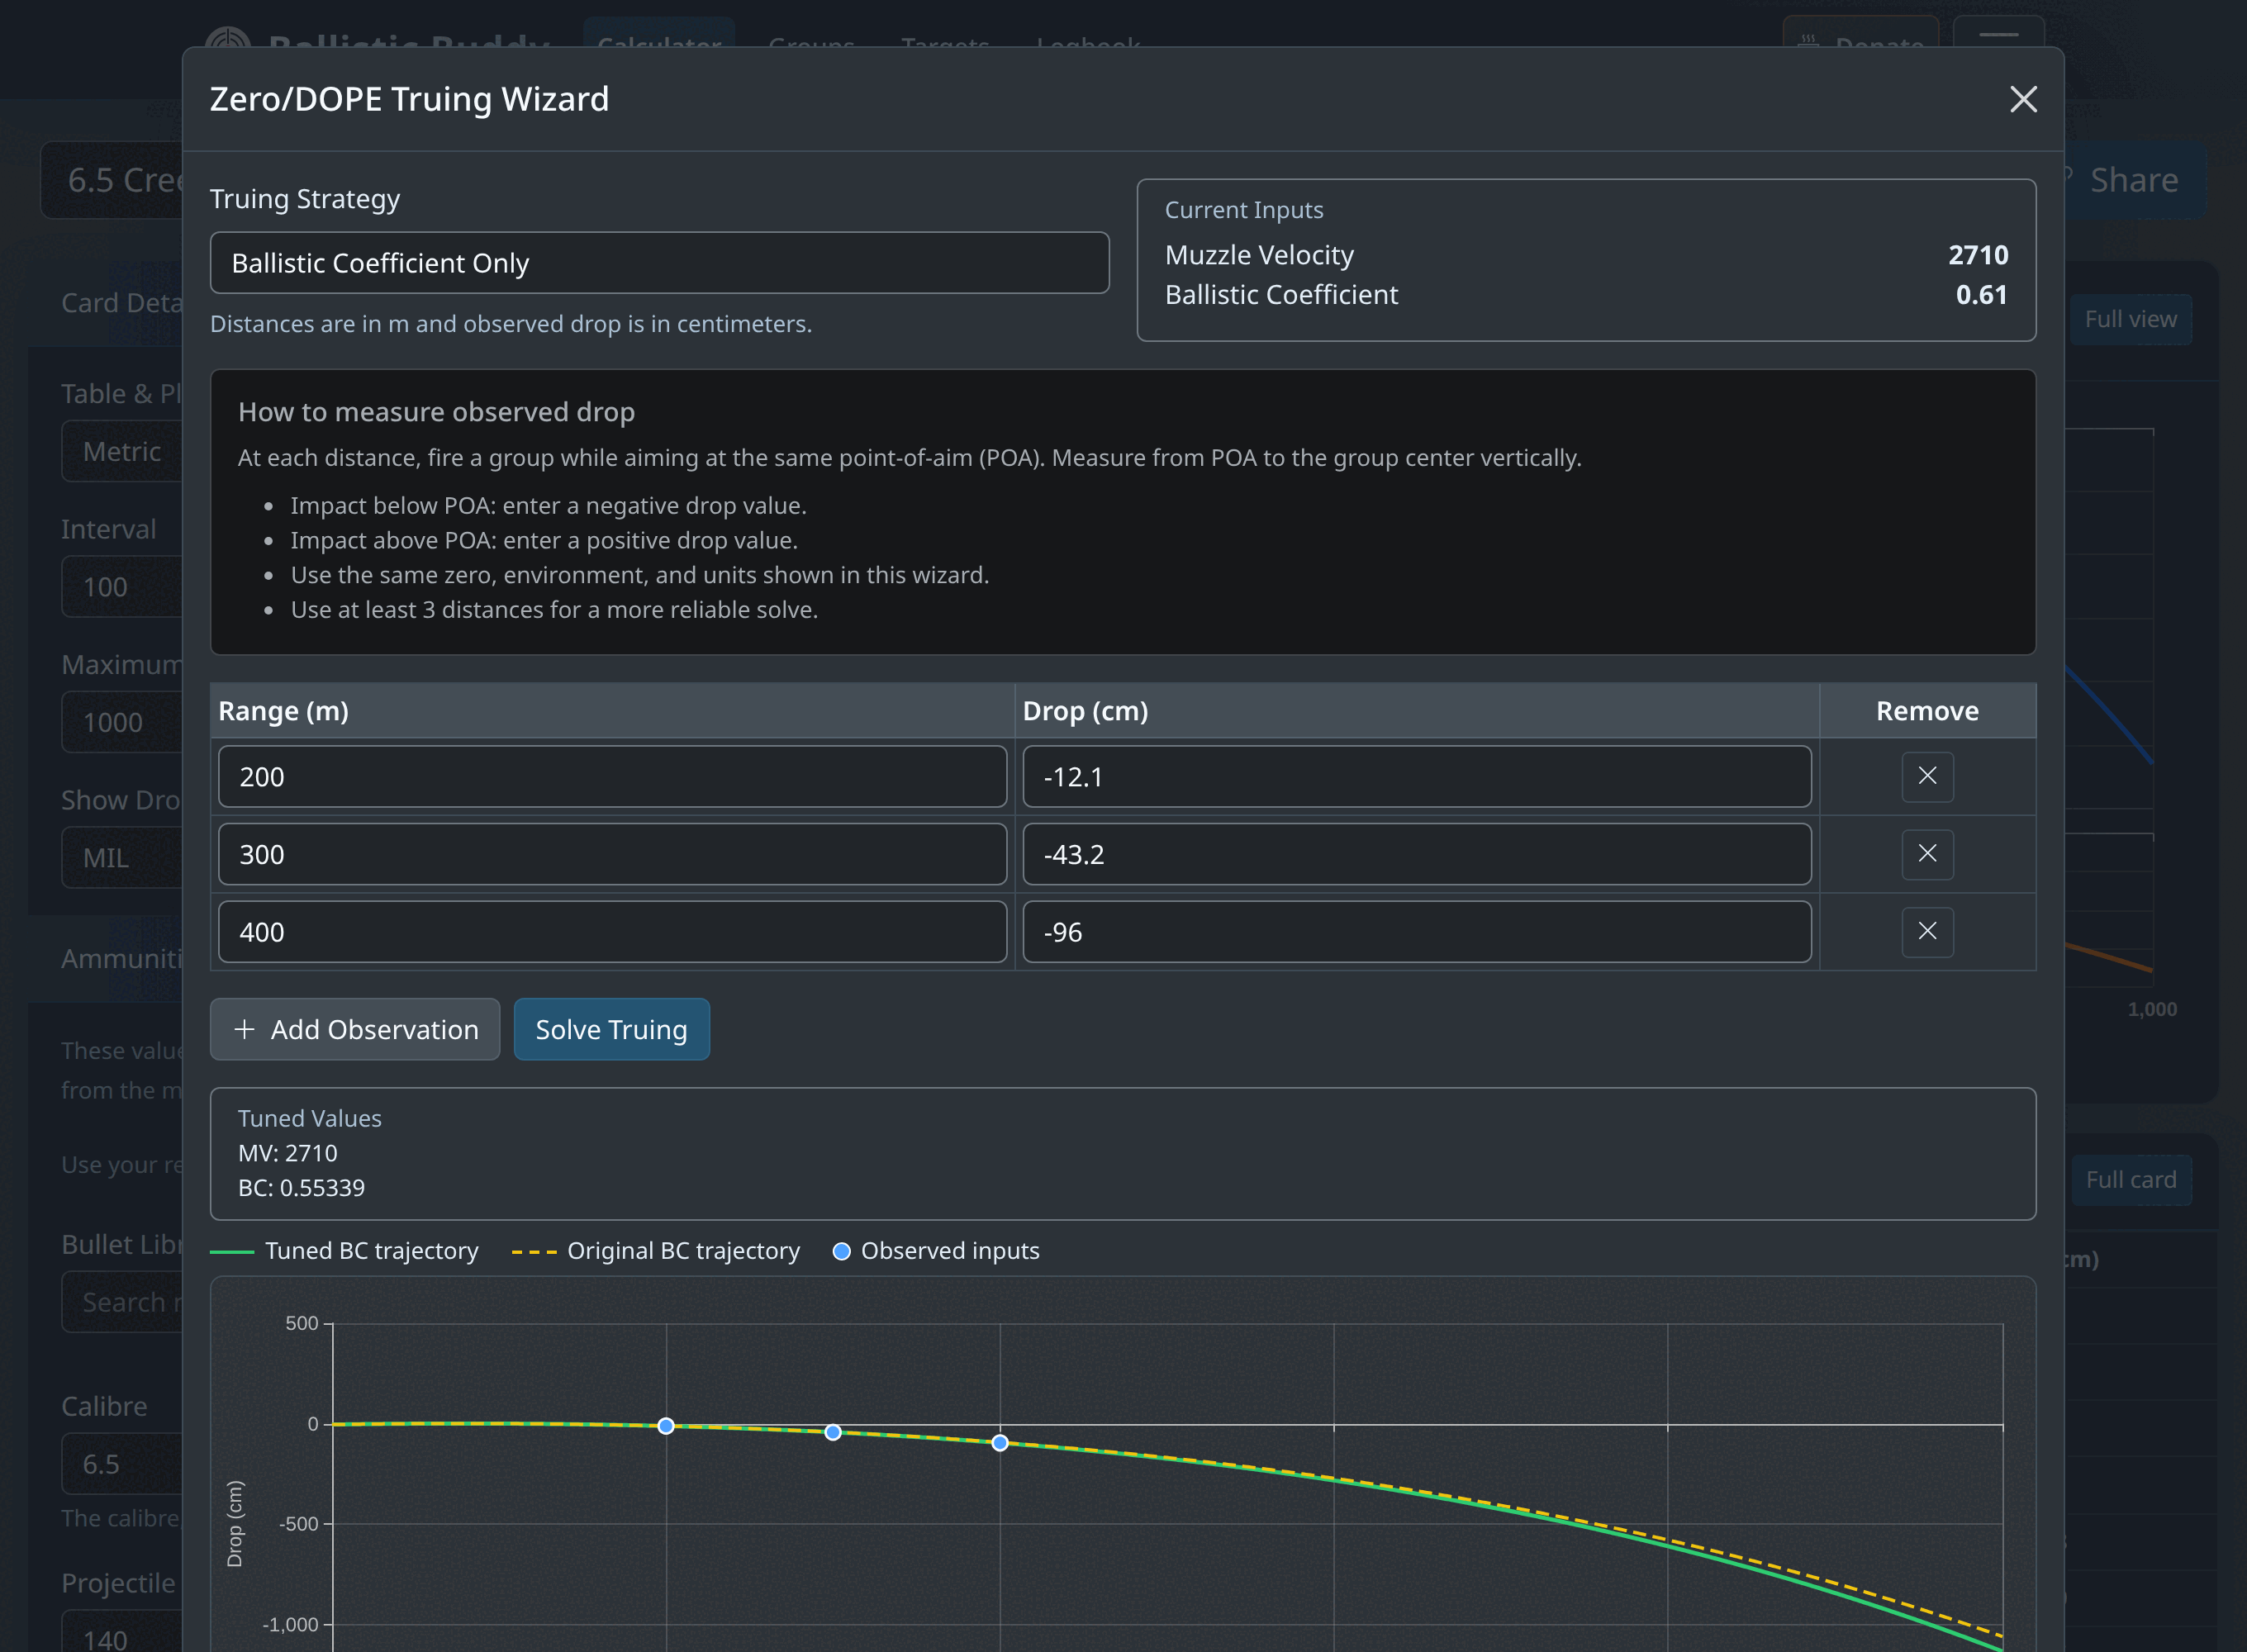The width and height of the screenshot is (2247, 1652).
Task: Open Metric units dropdown in background page
Action: coord(122,452)
